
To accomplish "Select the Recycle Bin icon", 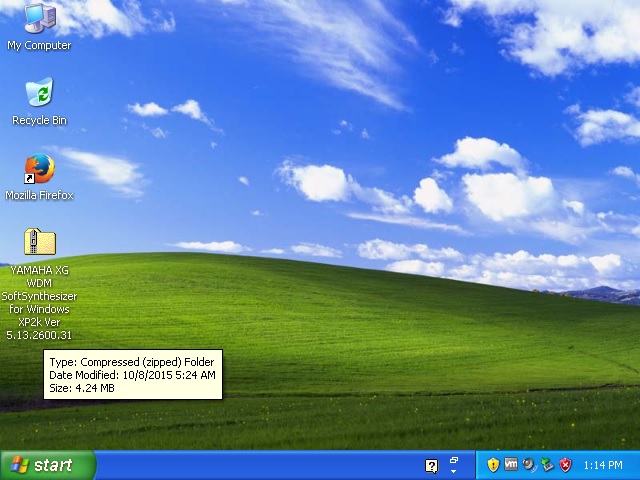I will point(39,93).
